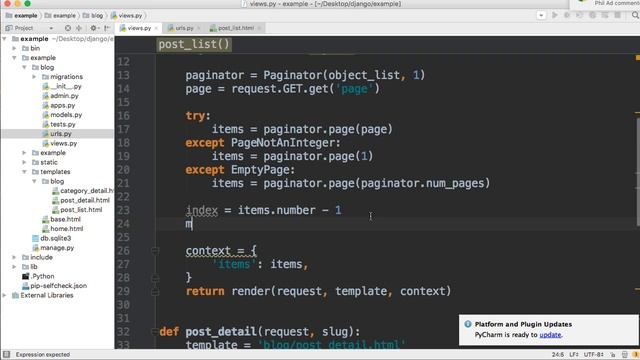Click scroll-from-source icon in Project panel
The height and width of the screenshot is (360, 640).
[68, 28]
